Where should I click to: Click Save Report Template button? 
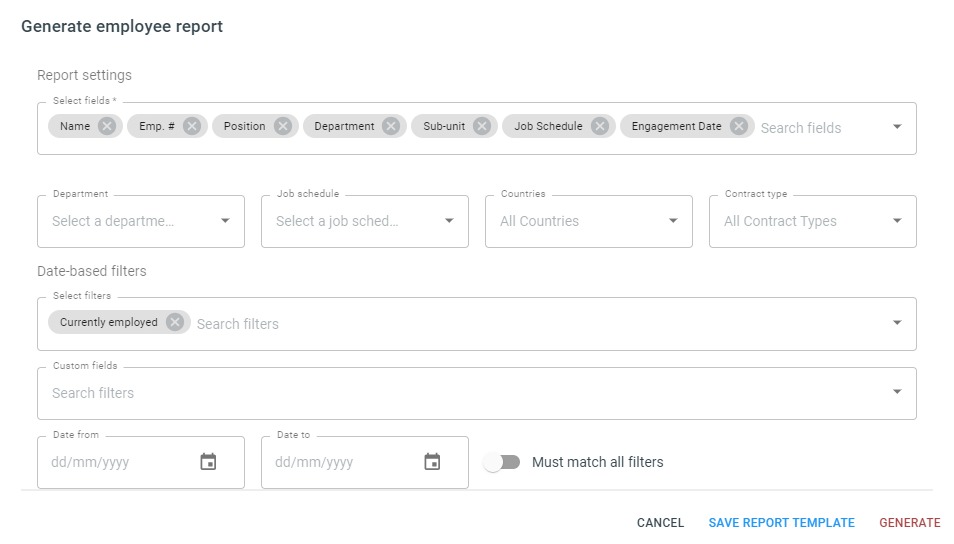point(781,523)
